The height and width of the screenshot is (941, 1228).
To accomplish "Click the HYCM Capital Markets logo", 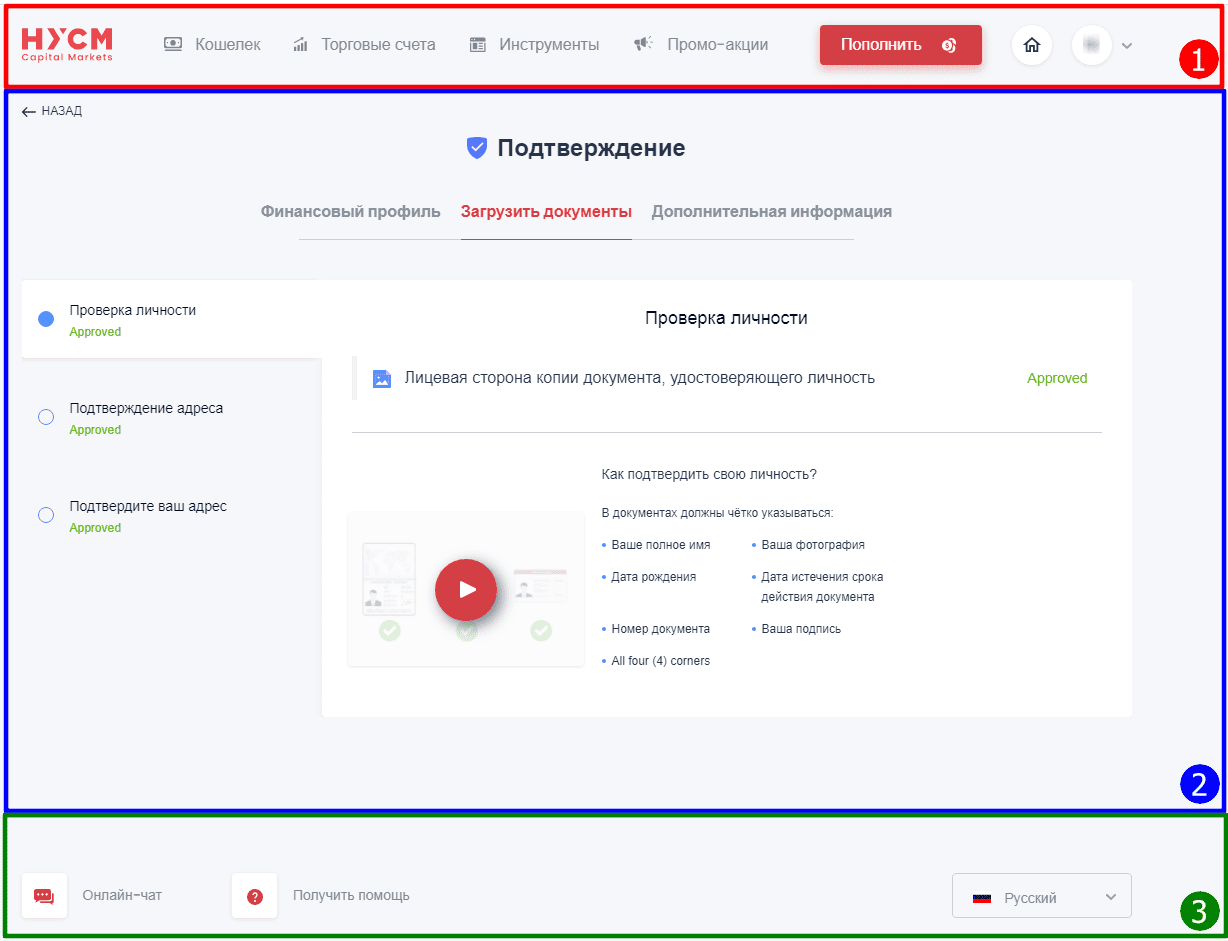I will pos(67,45).
